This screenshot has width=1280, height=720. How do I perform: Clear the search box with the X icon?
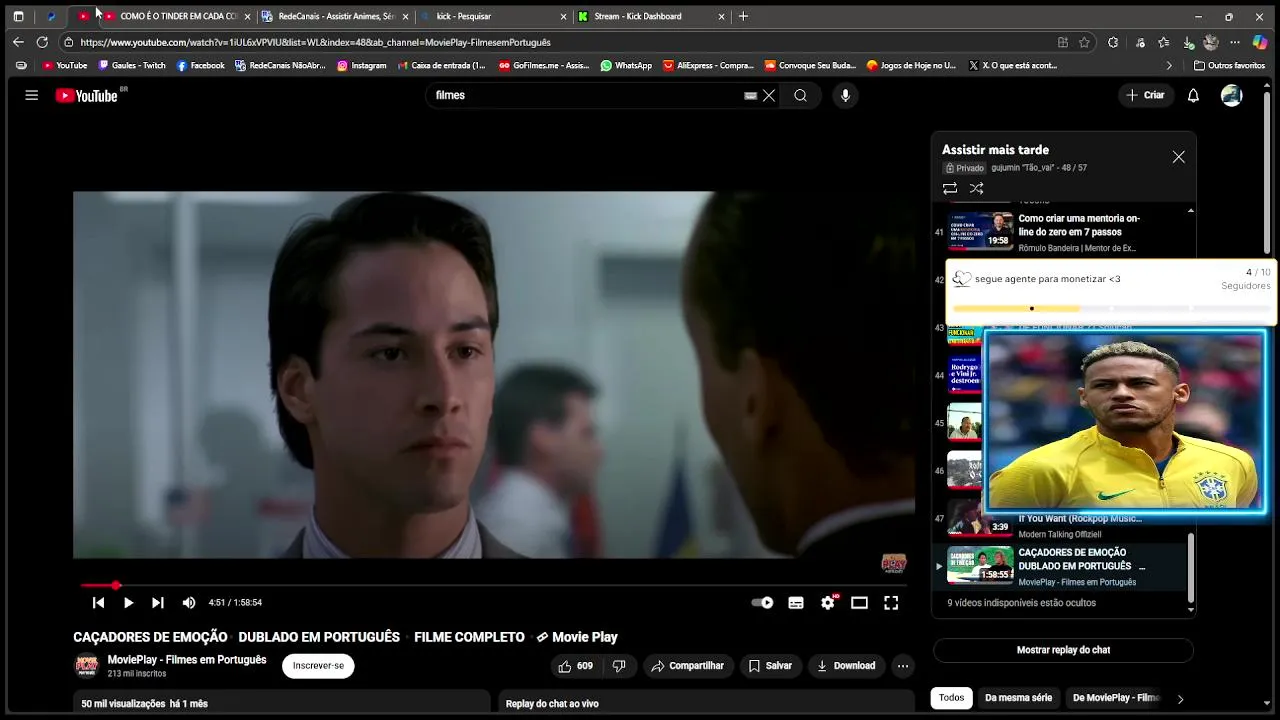pyautogui.click(x=769, y=95)
